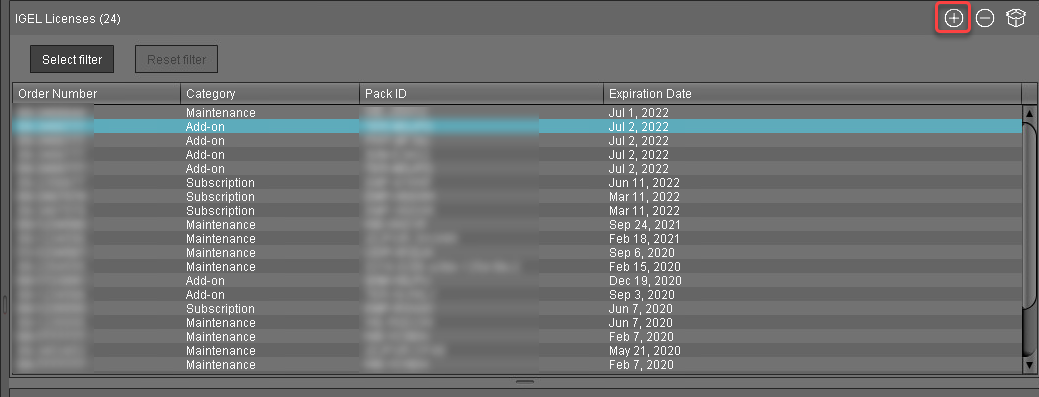Image resolution: width=1039 pixels, height=397 pixels.
Task: Select the Add-on row expiring Dec 19, 2020
Action: pyautogui.click(x=518, y=281)
